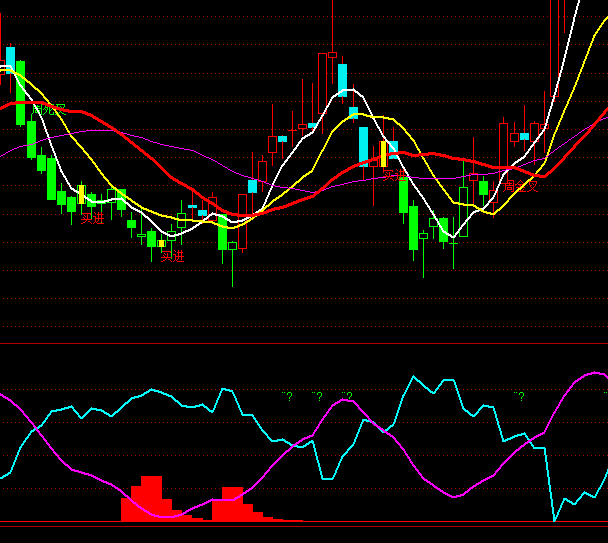Select yellow candlestick above rightmost 买进 label
Viewport: 608px width, 543px height.
click(383, 154)
